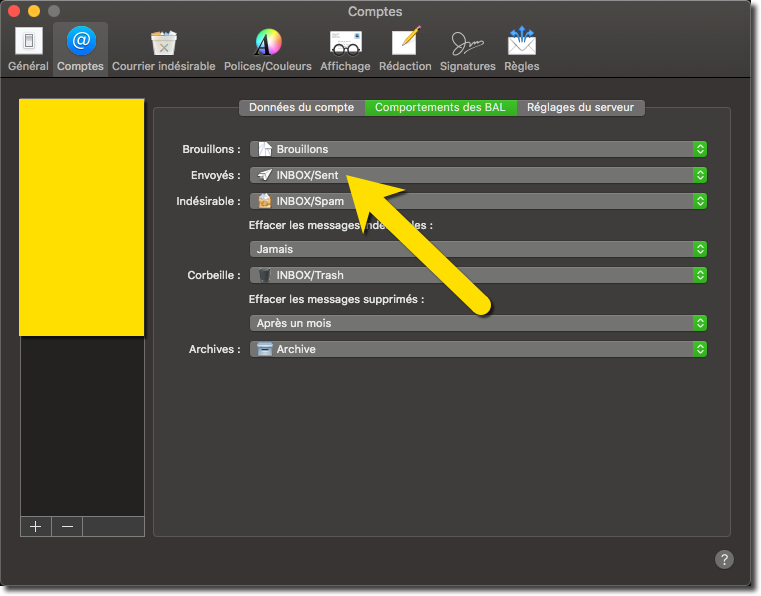This screenshot has height=596, width=761.
Task: Switch to Réglages du serveur tab
Action: (x=581, y=107)
